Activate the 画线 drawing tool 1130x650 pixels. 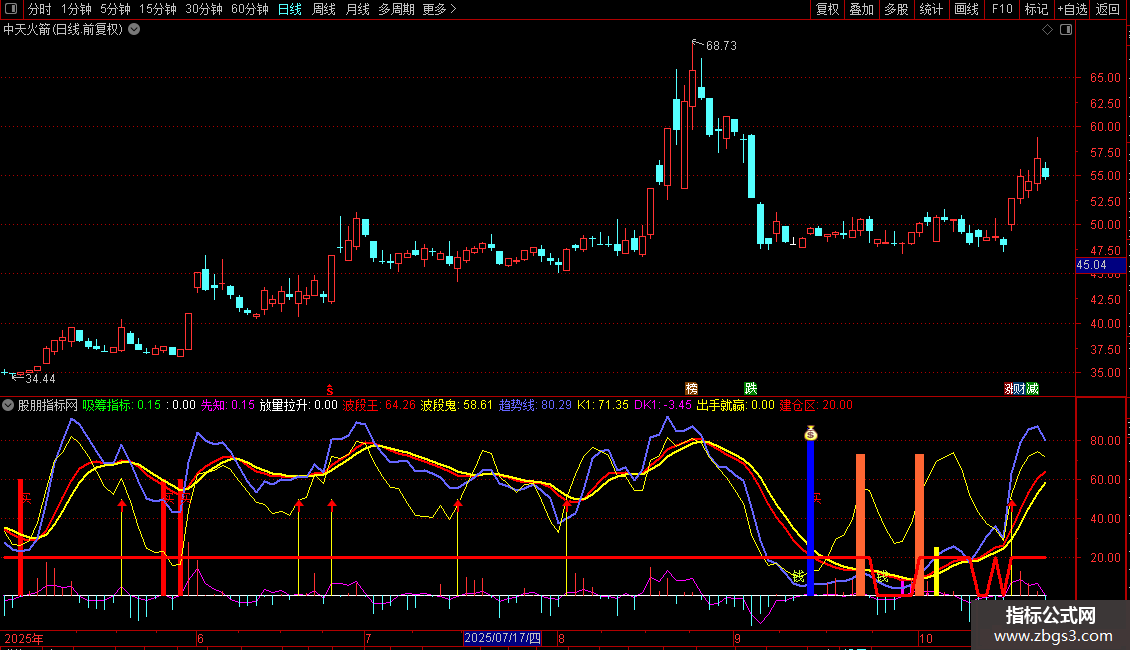click(x=966, y=9)
